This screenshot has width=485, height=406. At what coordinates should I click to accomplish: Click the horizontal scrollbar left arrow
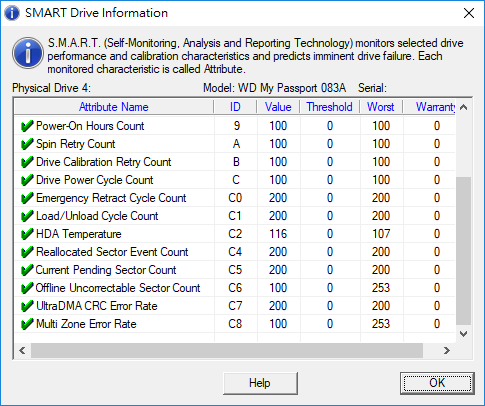(22, 350)
